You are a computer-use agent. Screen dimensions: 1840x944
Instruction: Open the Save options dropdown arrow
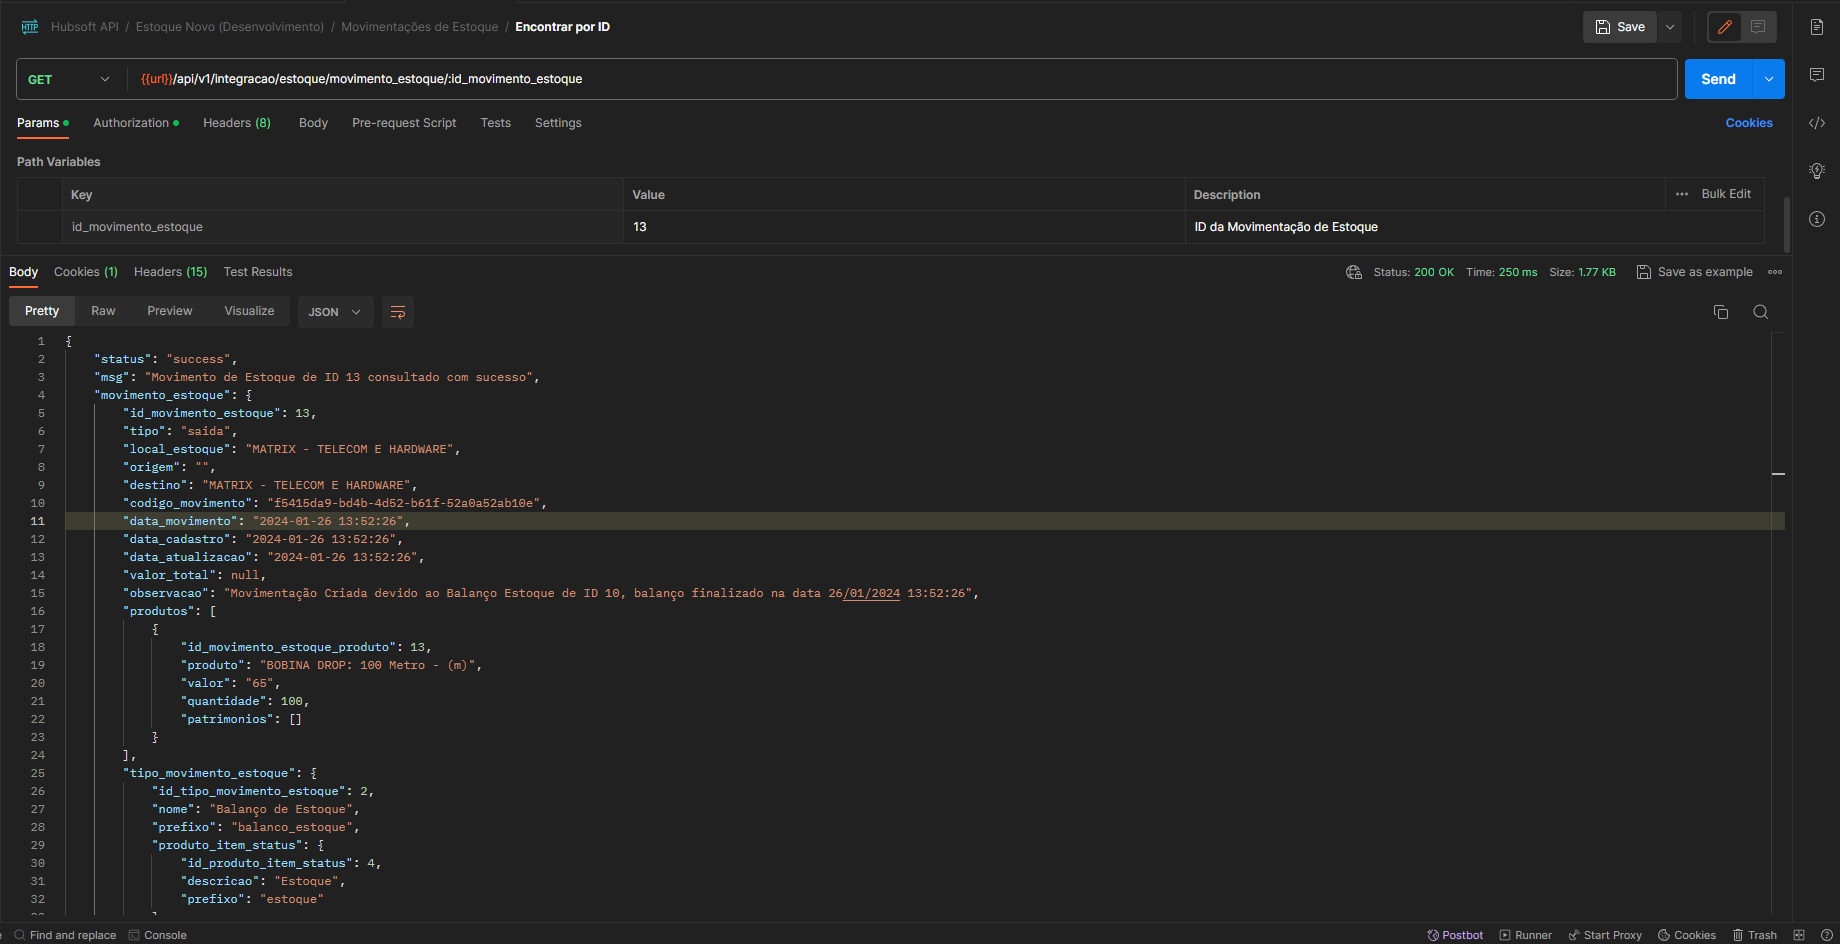(1670, 27)
